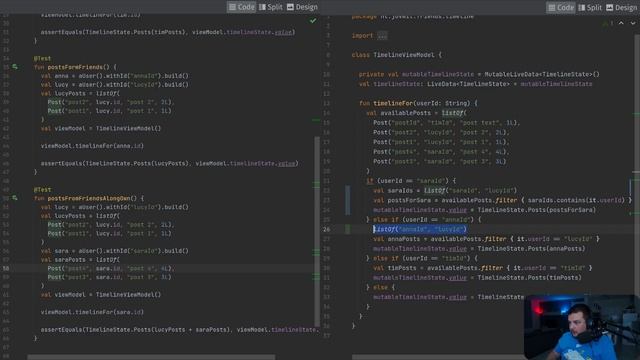Switch left editor to Split view
Image resolution: width=640 pixels, height=360 pixels.
coord(271,7)
